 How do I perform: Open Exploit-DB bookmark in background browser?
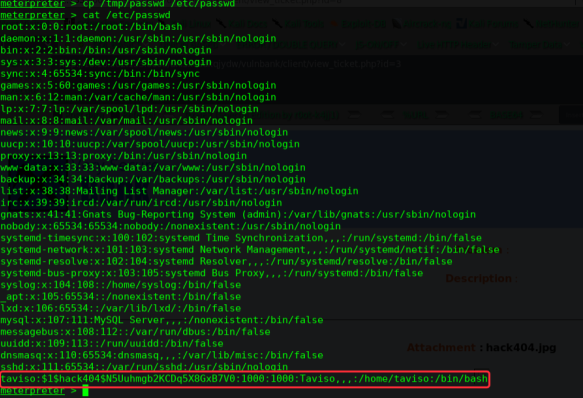click(x=363, y=25)
